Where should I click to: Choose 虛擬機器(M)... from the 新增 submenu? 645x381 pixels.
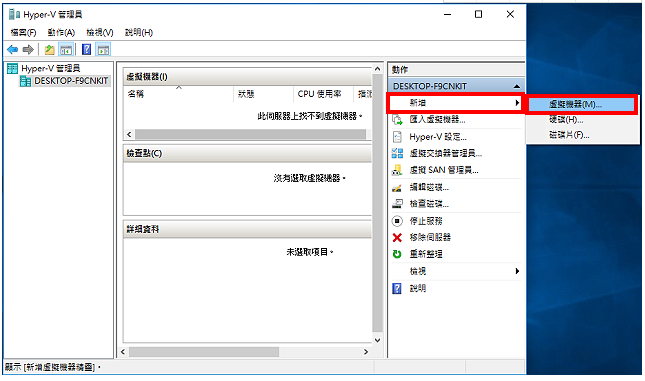coord(581,105)
